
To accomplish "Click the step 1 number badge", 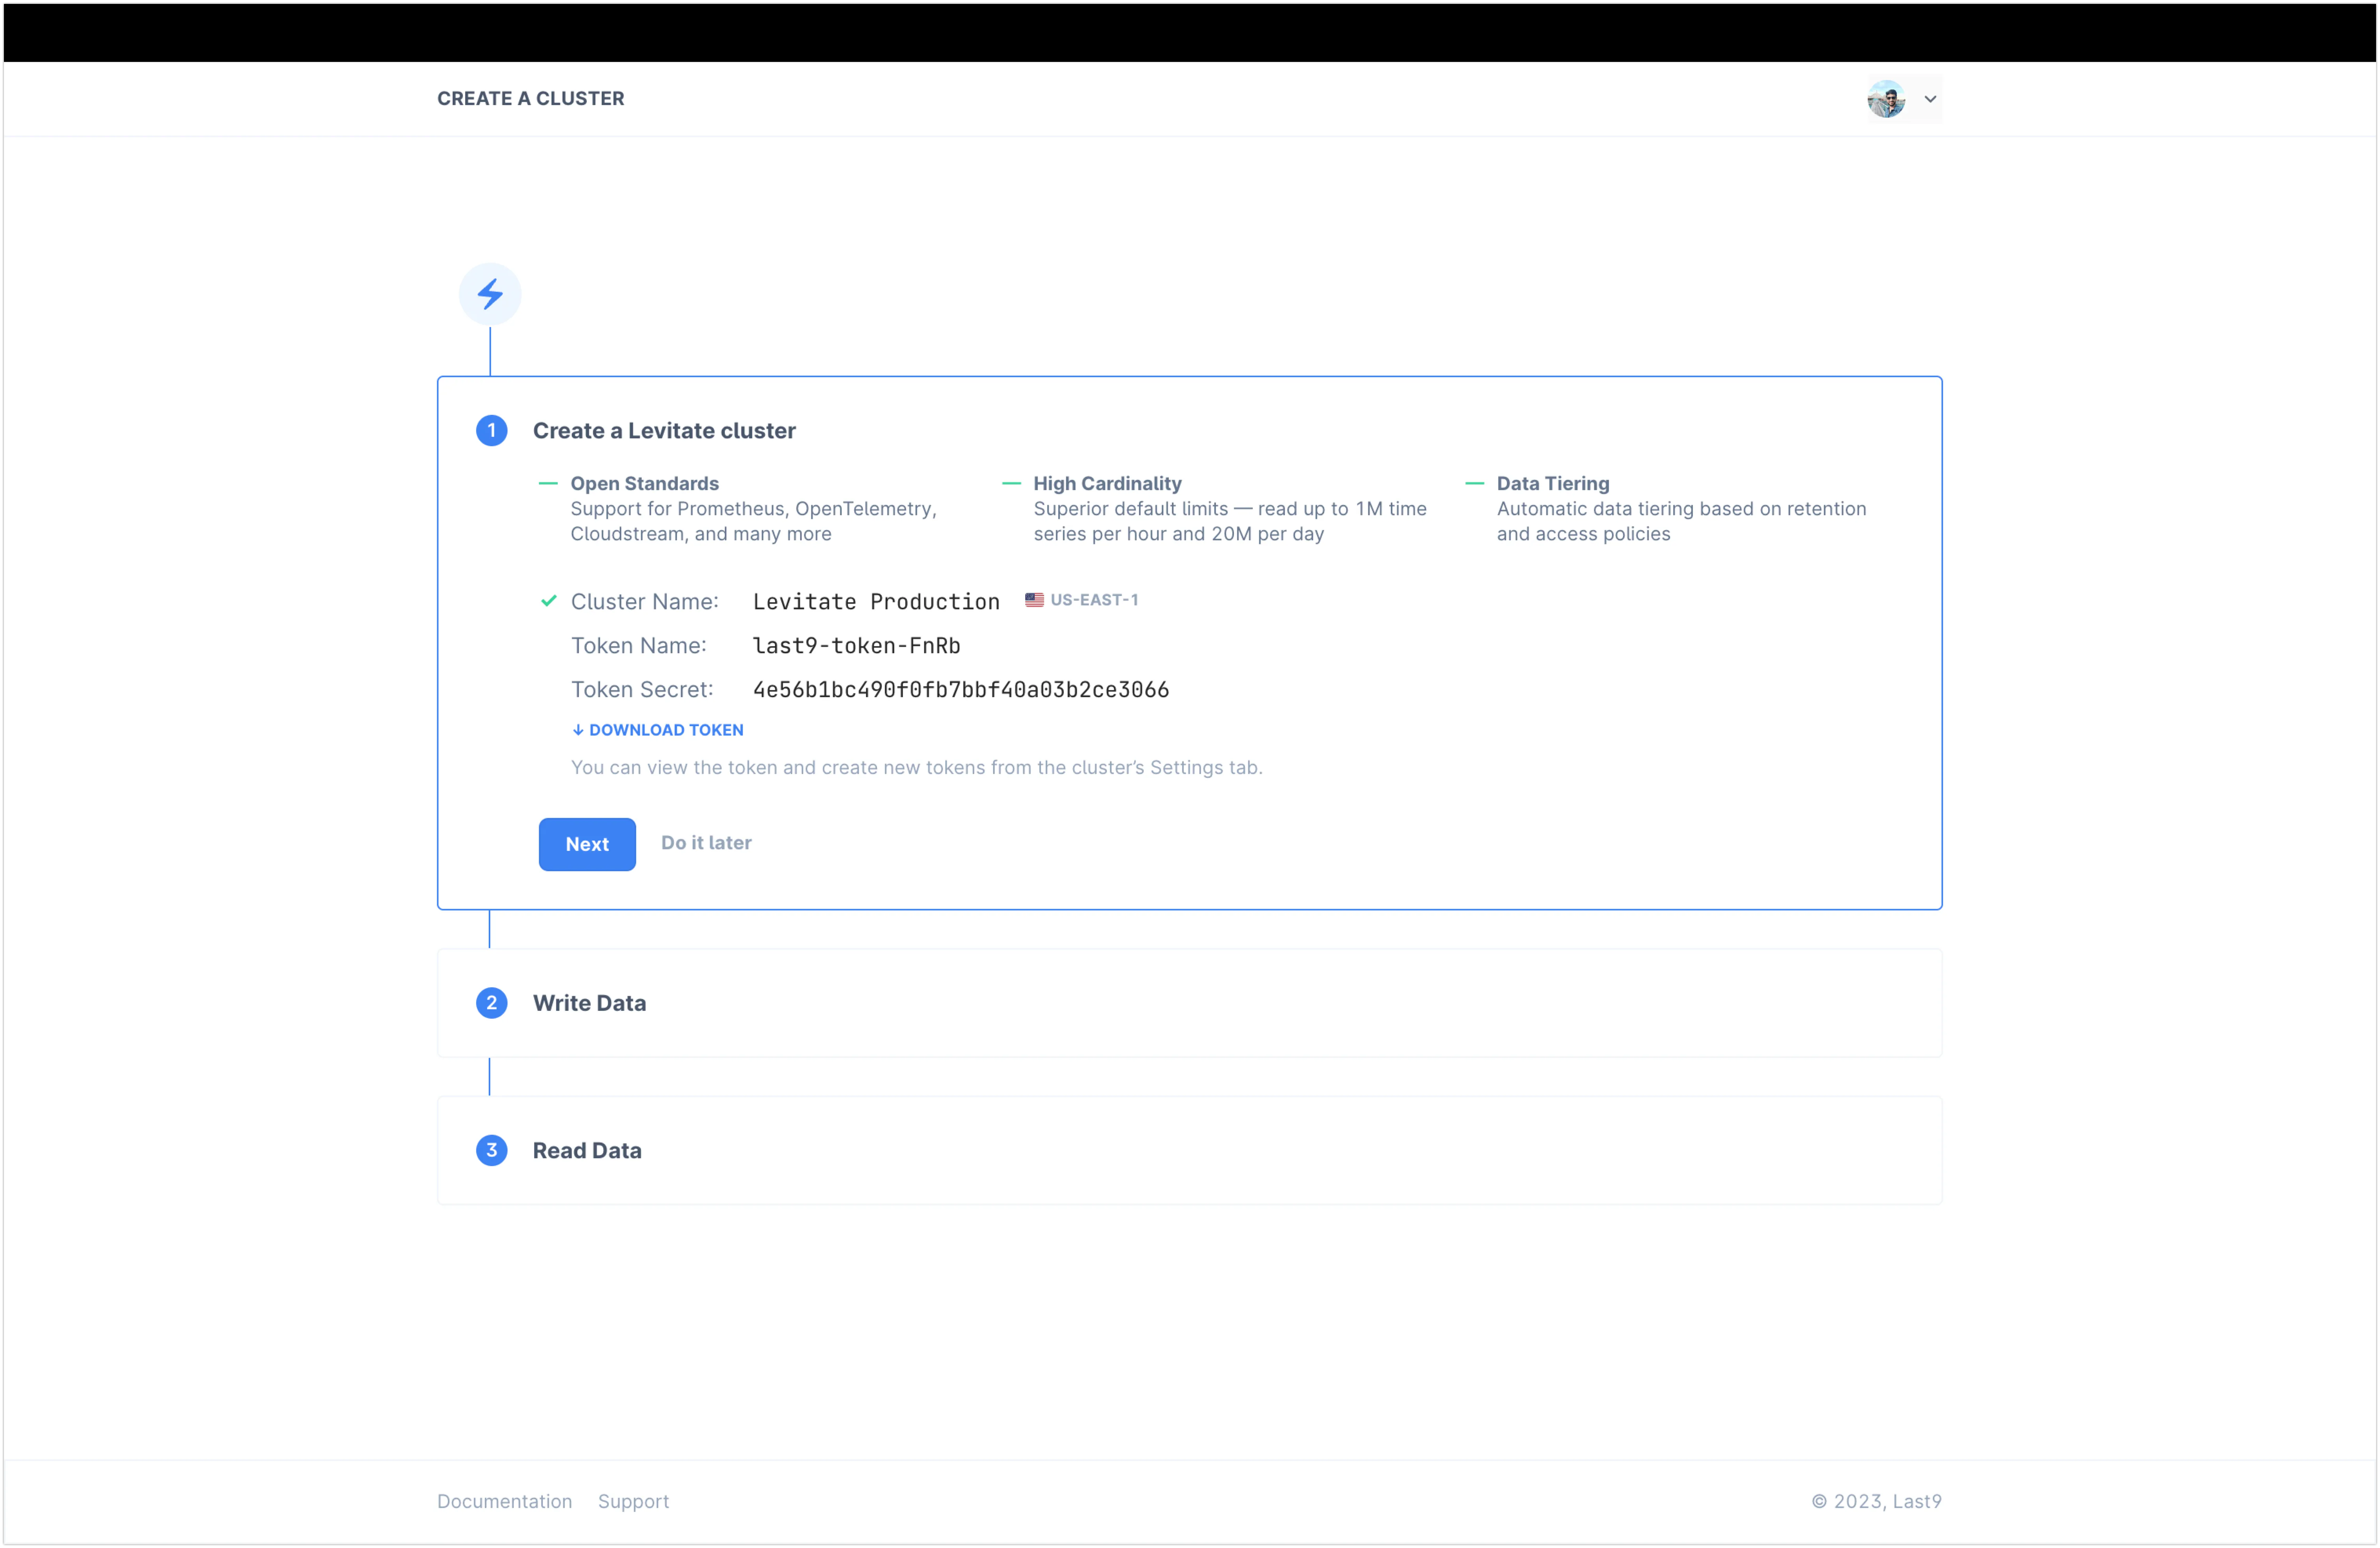I will (491, 431).
